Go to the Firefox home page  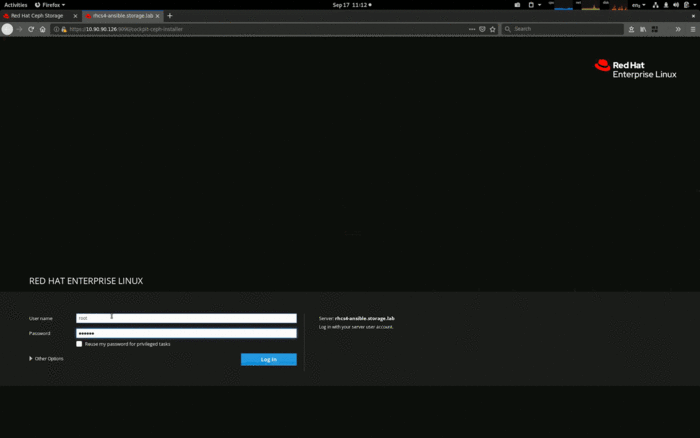[43, 29]
